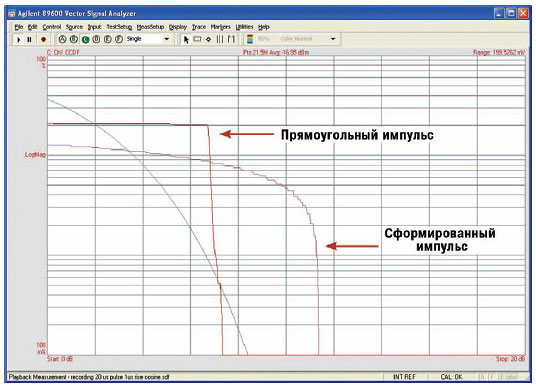Select trace E toolbar icon
536x388 pixels.
tap(108, 39)
